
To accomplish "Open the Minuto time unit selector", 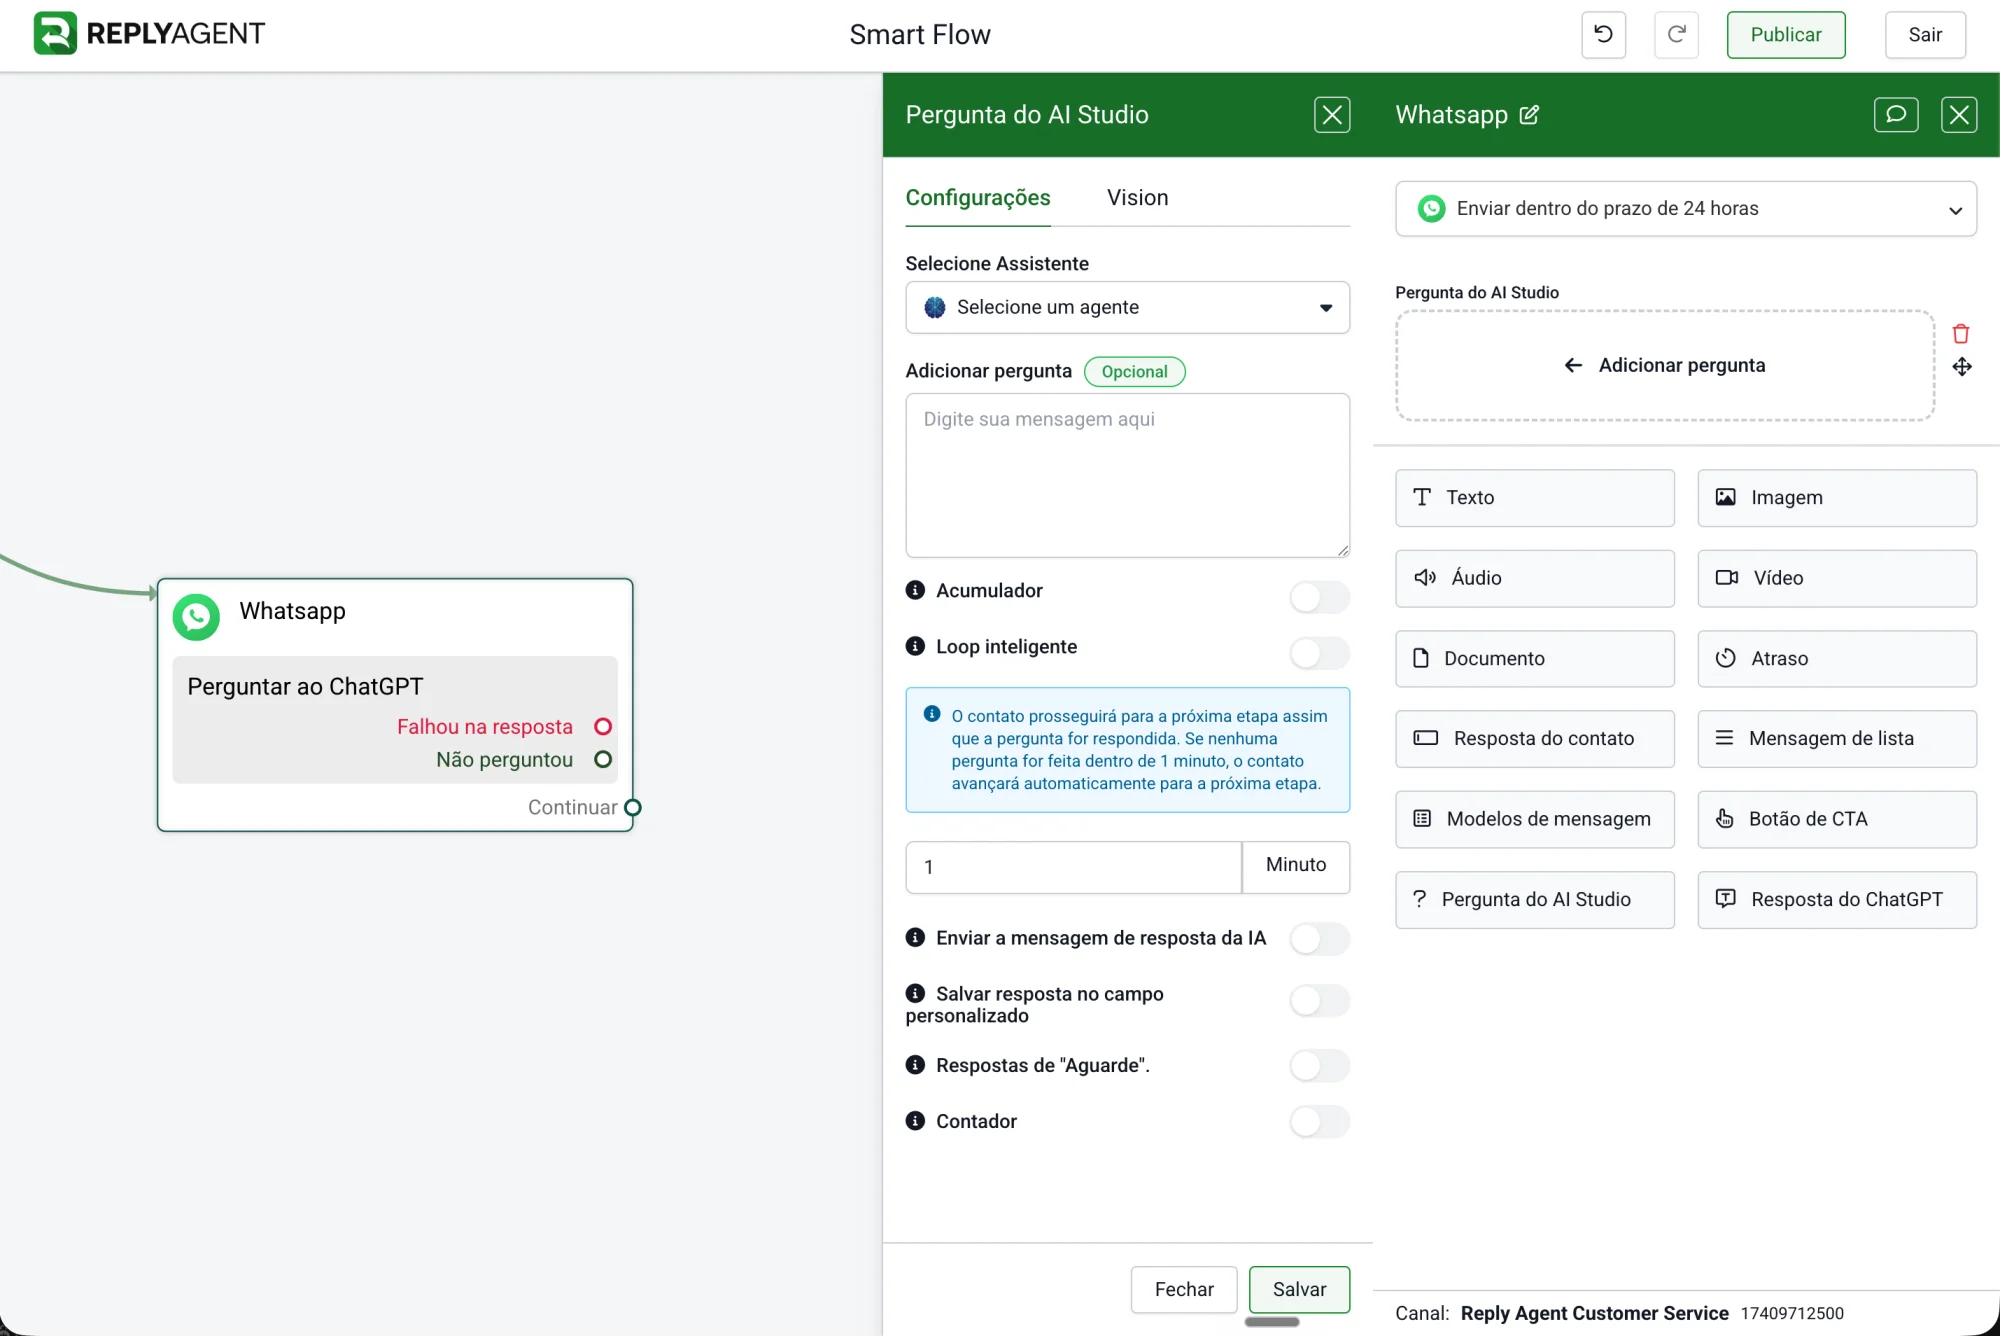I will click(1296, 866).
